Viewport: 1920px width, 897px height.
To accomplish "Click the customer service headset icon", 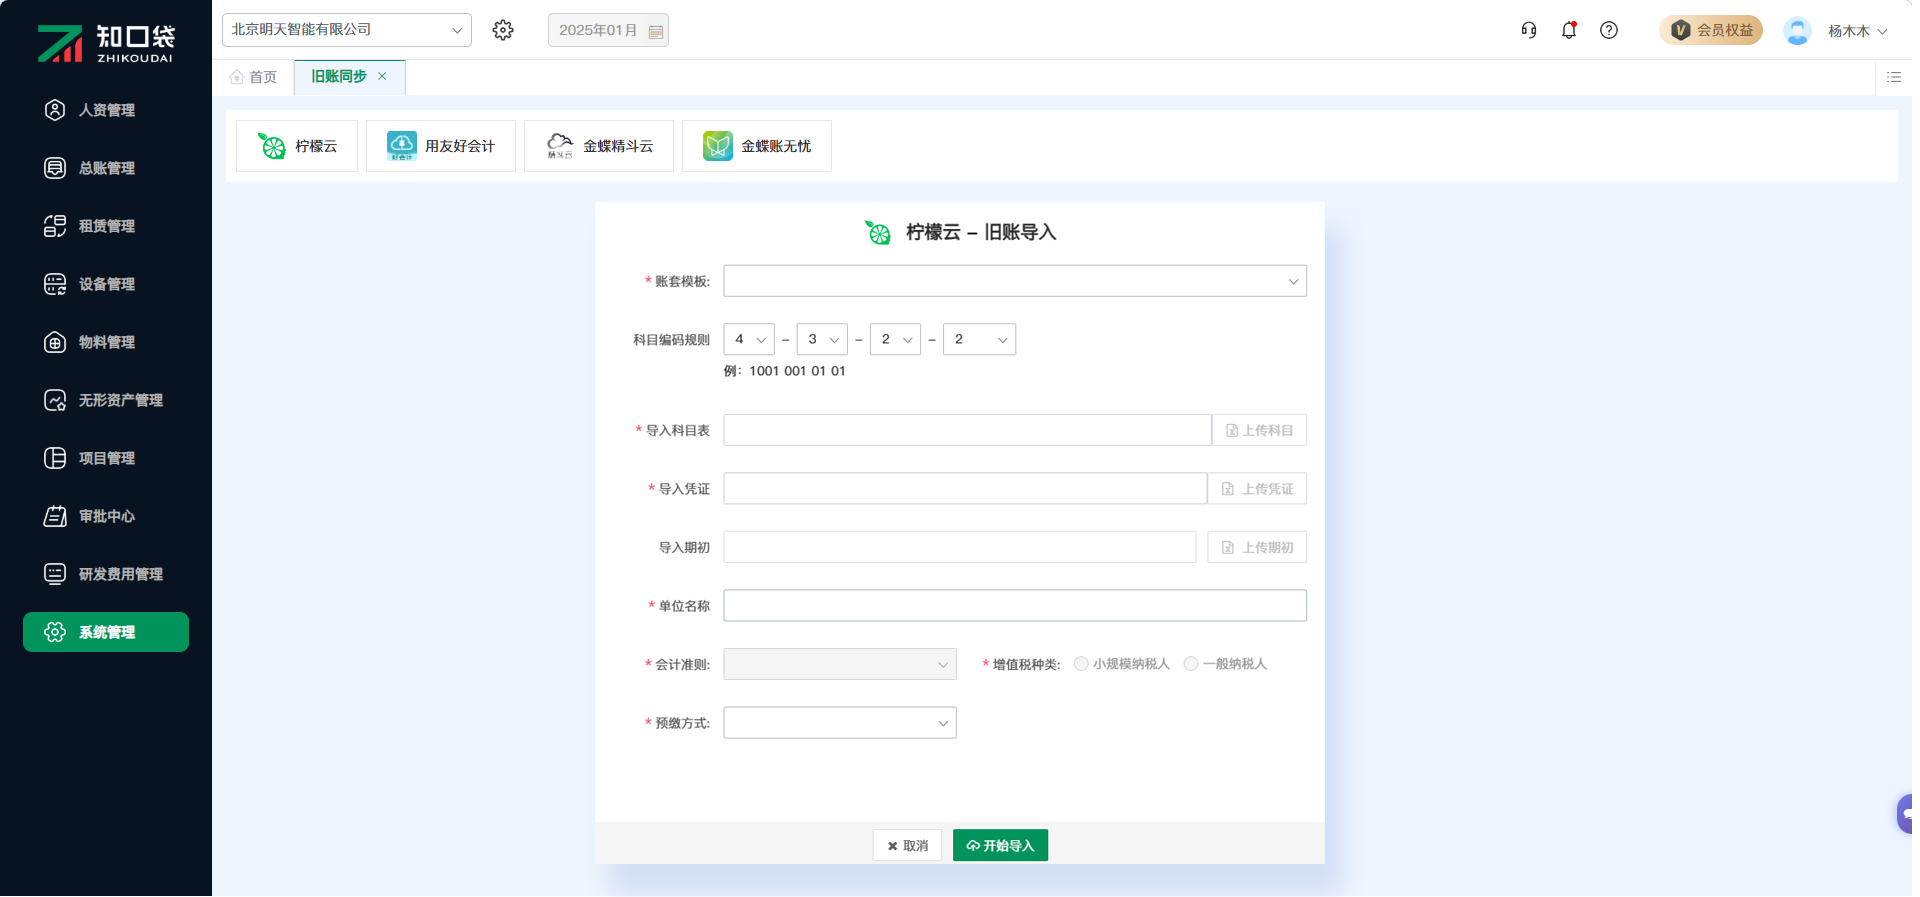I will coord(1529,30).
